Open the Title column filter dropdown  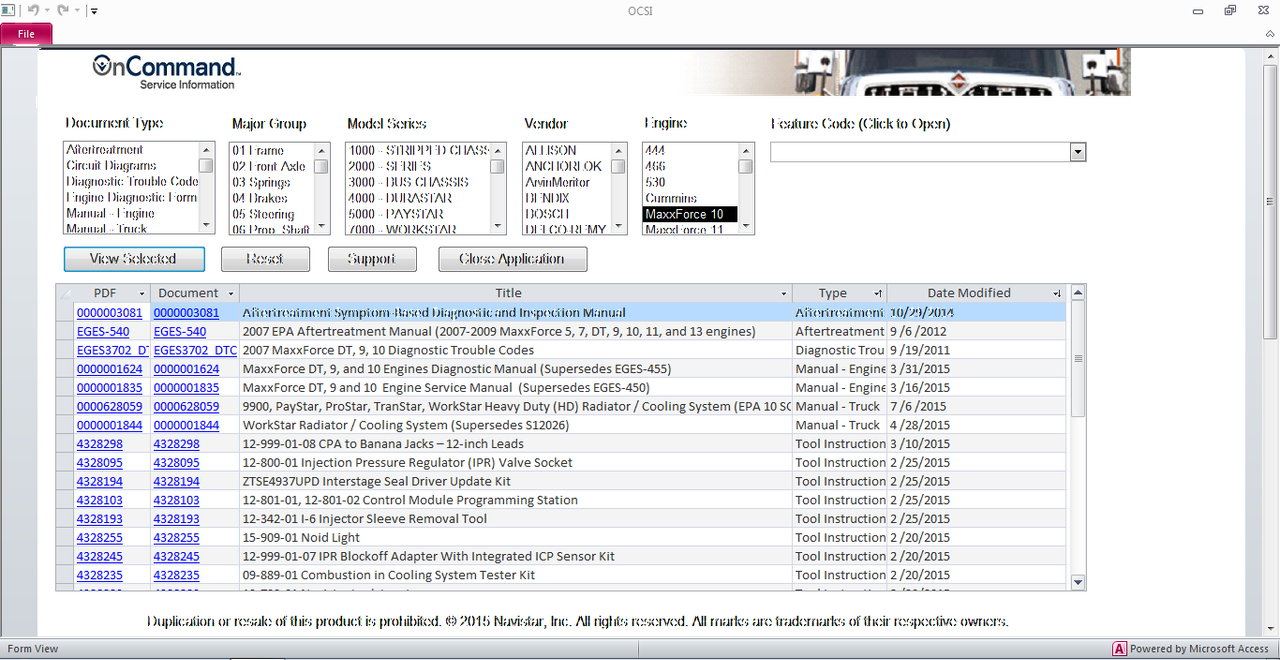click(x=785, y=294)
